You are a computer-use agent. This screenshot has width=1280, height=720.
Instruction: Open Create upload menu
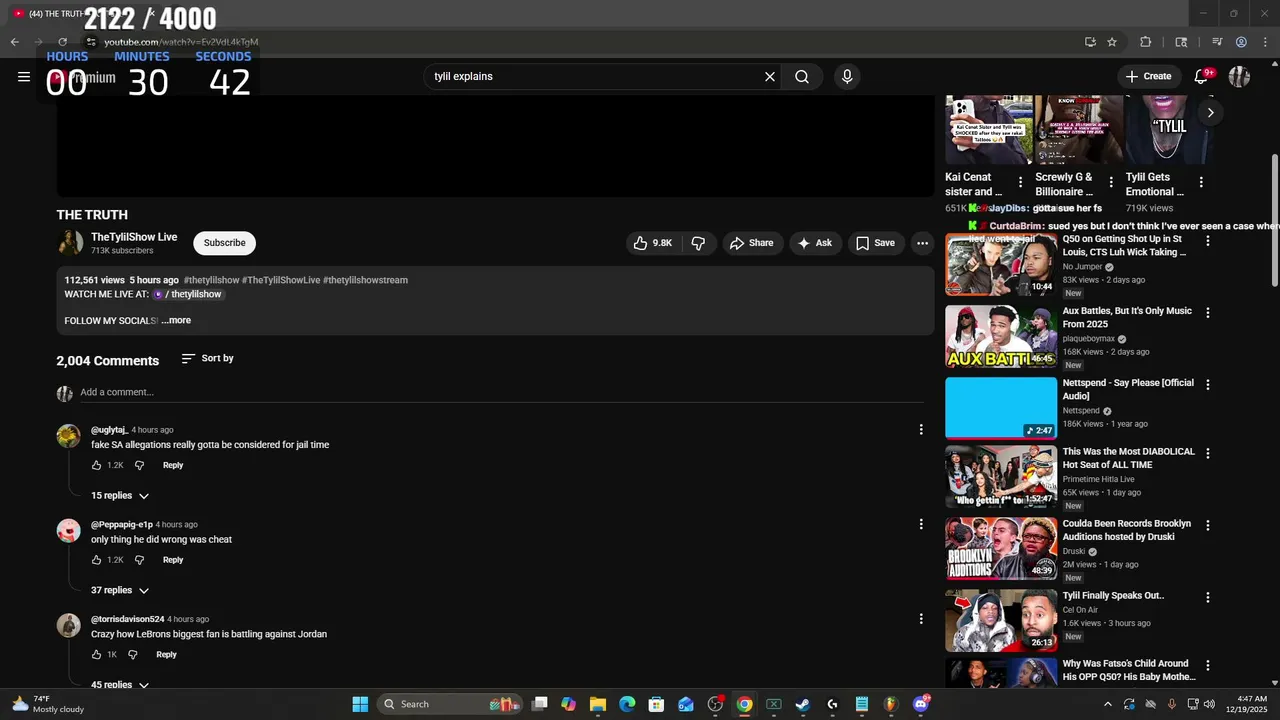coord(1148,76)
